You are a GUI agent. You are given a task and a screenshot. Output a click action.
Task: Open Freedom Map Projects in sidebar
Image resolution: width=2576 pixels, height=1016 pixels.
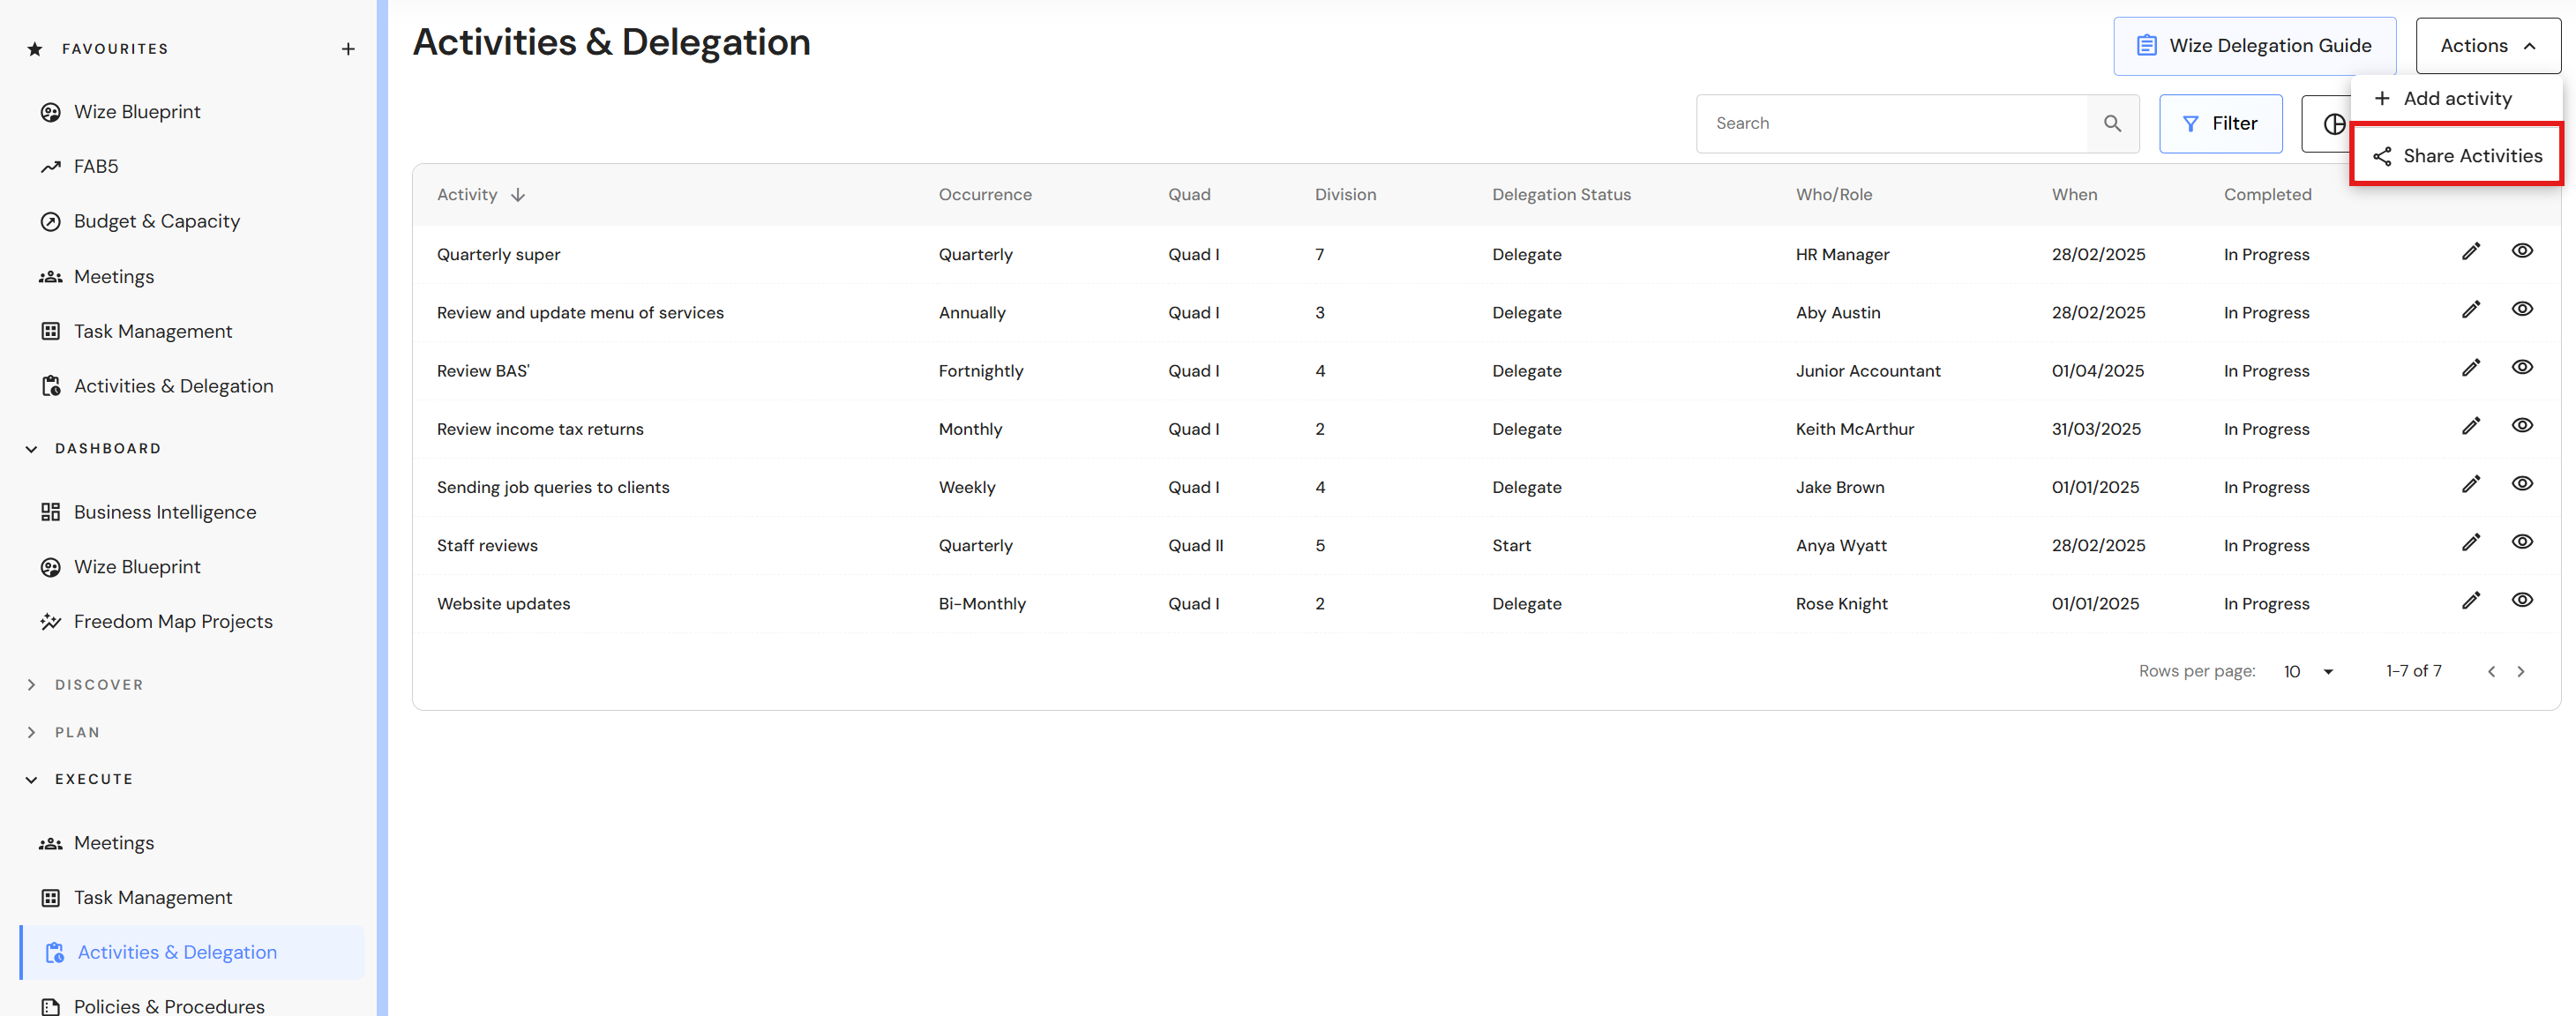click(x=172, y=622)
